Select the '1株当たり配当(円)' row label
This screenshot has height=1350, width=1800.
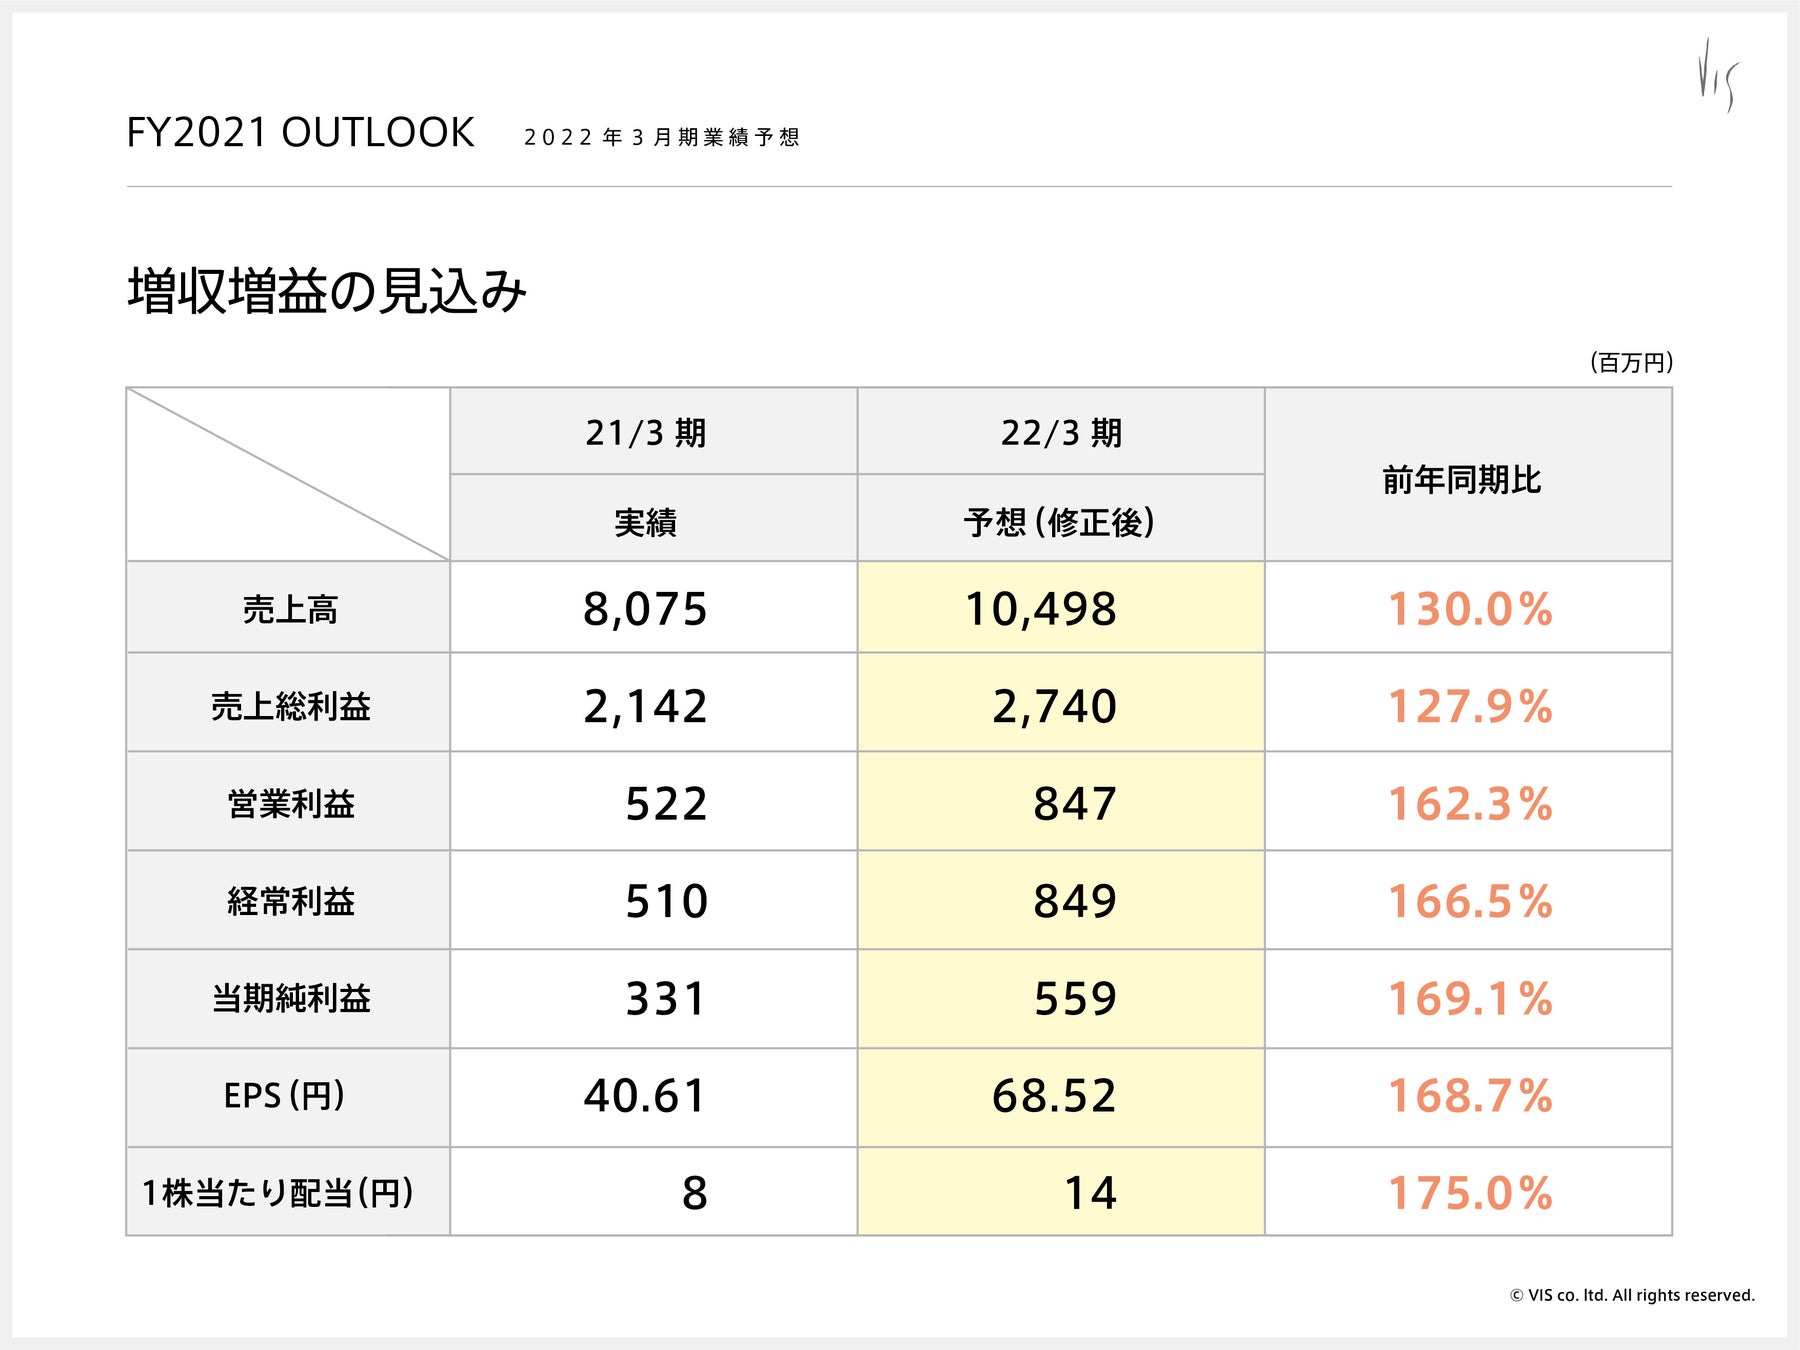coord(278,1193)
